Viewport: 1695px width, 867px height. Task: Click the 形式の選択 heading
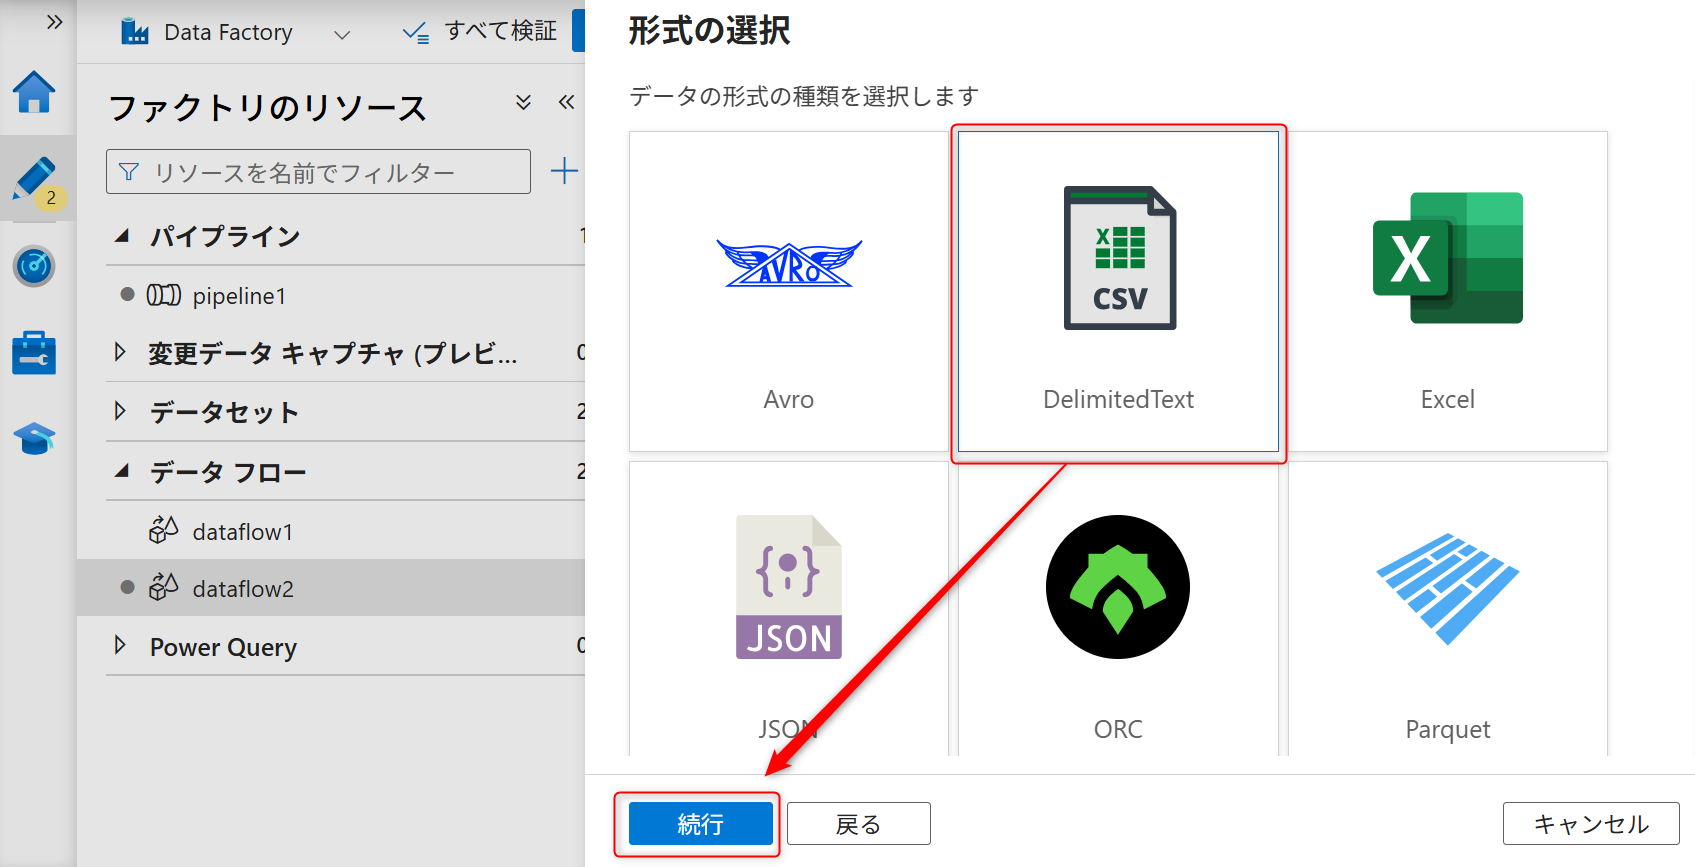(709, 31)
